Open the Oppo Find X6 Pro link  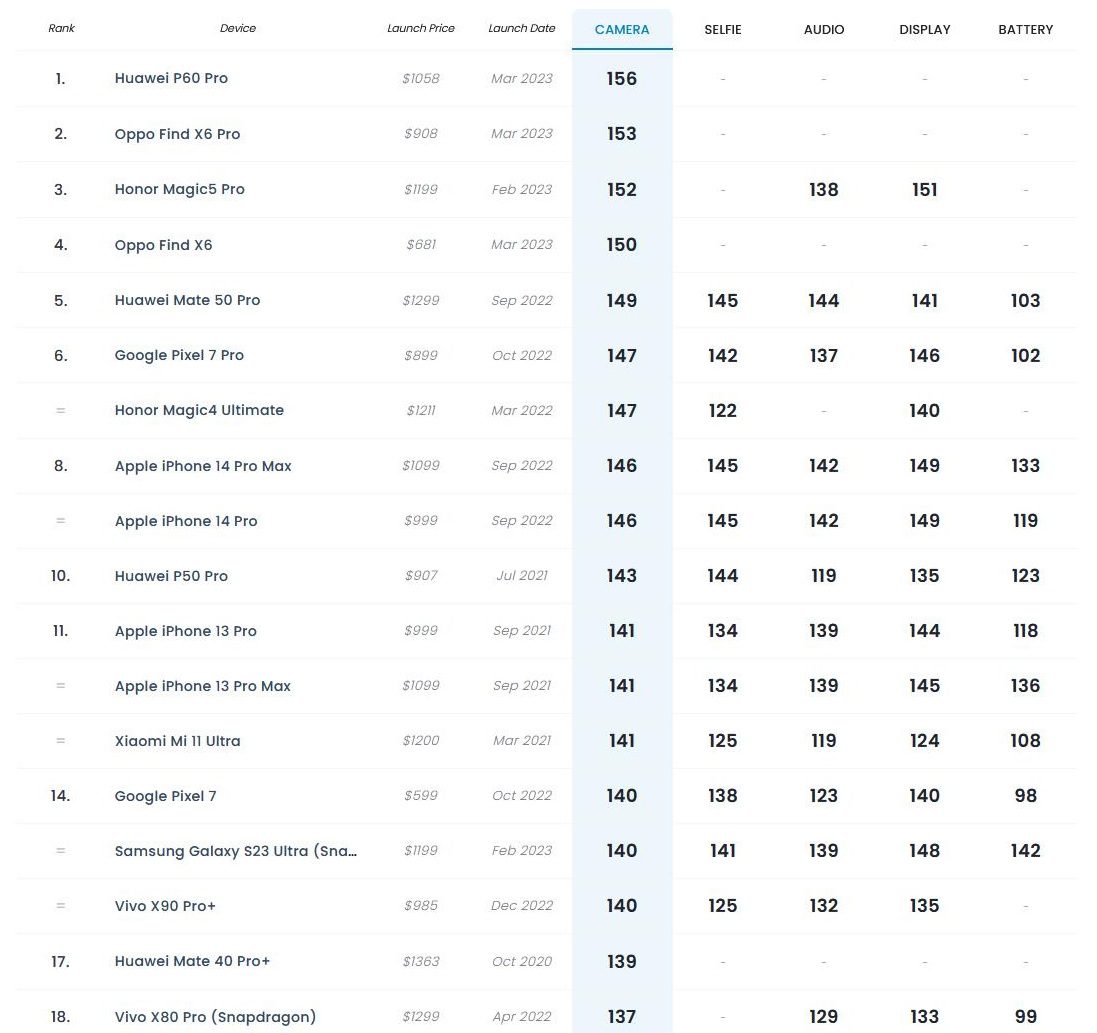coord(177,134)
